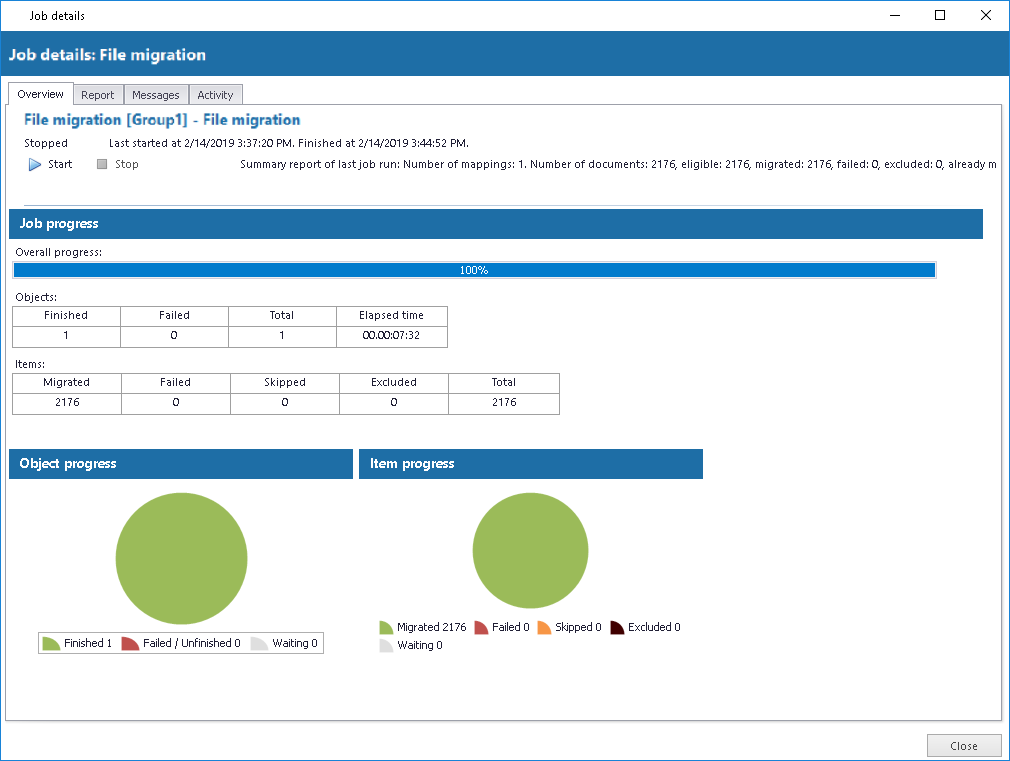Click the green Migrated 2176 legend icon
This screenshot has height=761, width=1010.
point(386,628)
